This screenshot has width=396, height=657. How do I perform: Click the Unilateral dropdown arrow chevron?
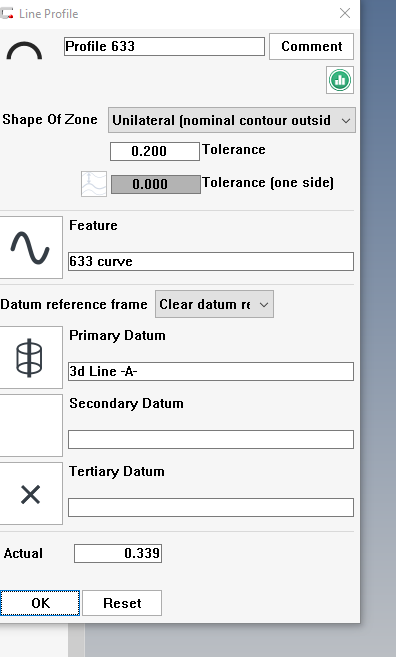click(x=346, y=121)
